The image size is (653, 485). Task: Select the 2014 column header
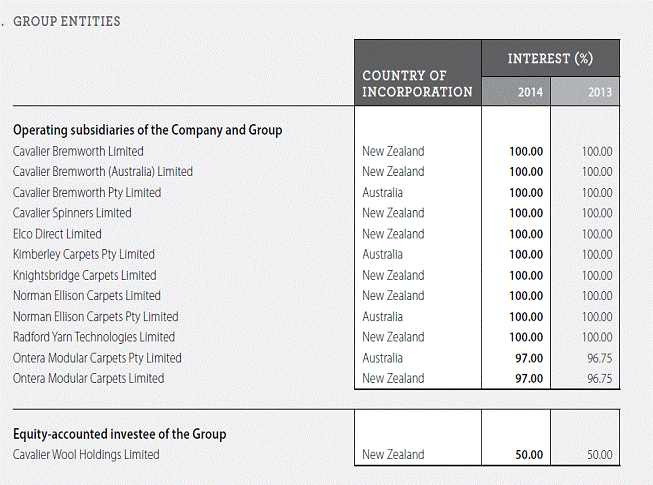click(x=530, y=92)
